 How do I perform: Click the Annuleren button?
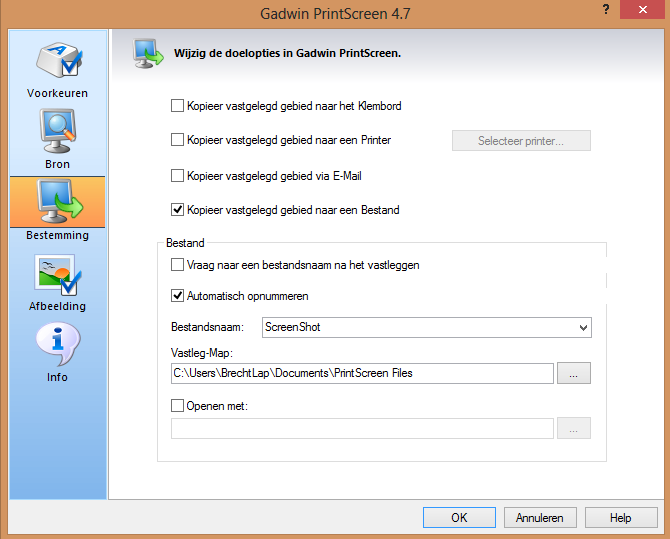540,518
